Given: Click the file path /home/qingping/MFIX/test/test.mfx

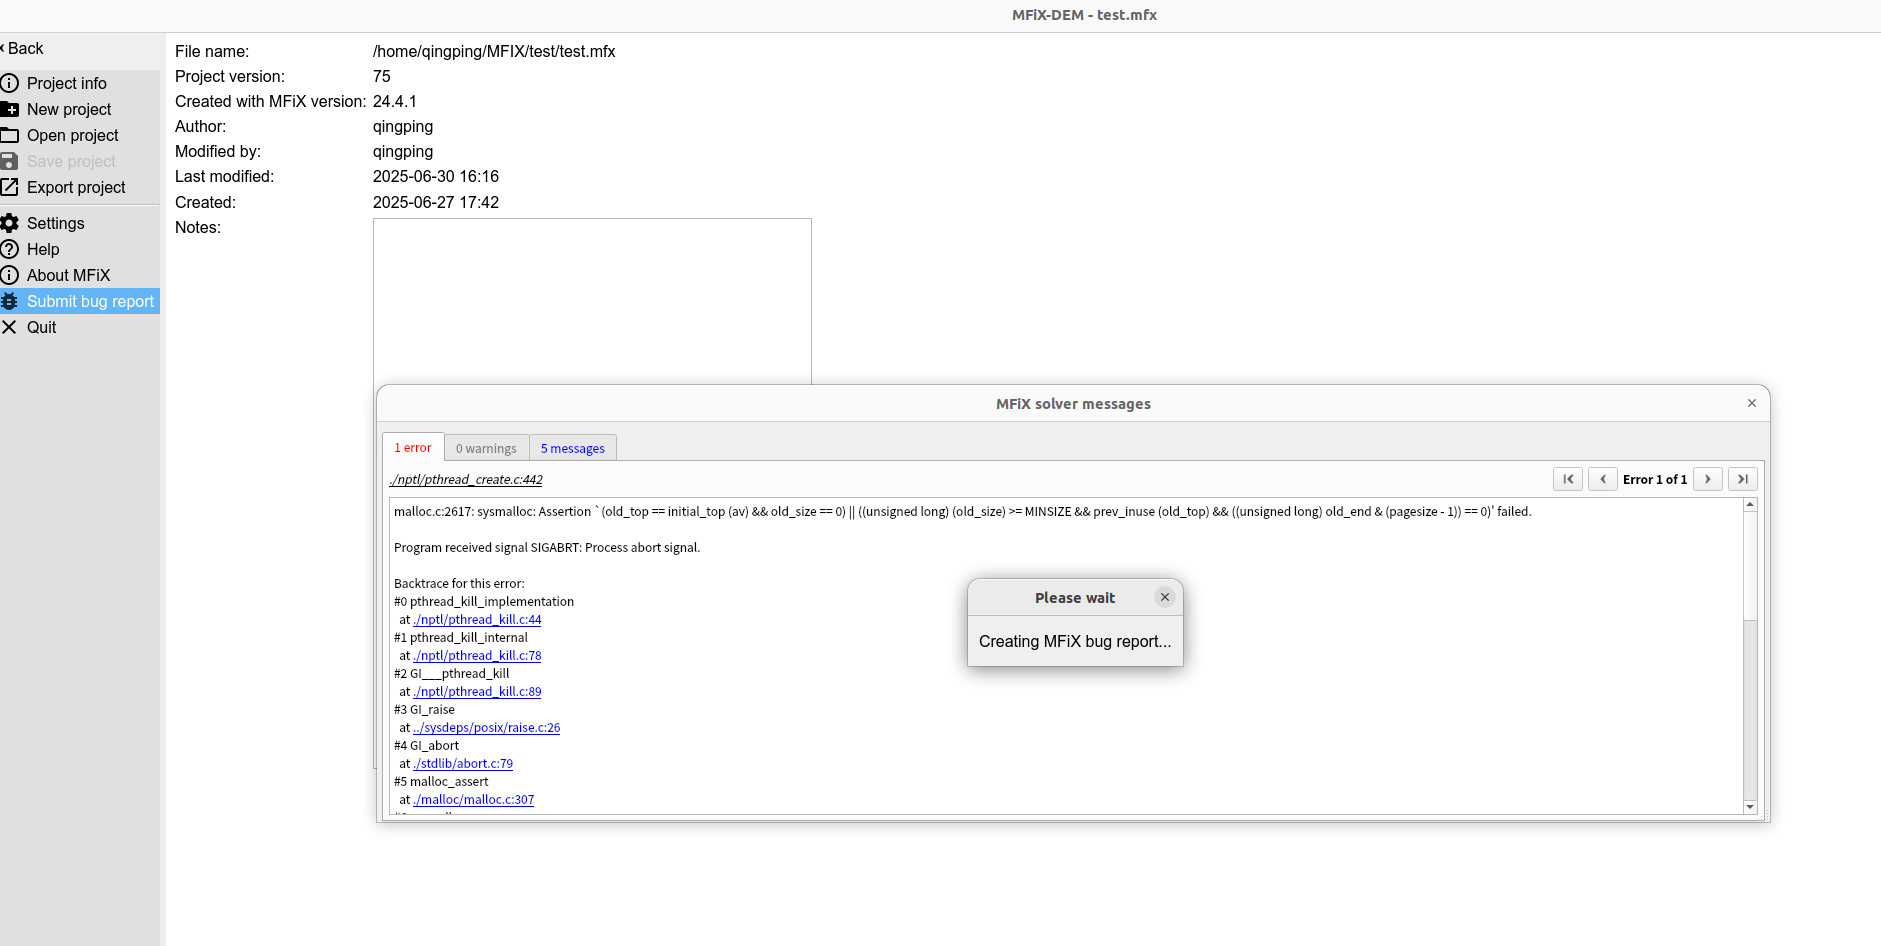Looking at the screenshot, I should [494, 51].
